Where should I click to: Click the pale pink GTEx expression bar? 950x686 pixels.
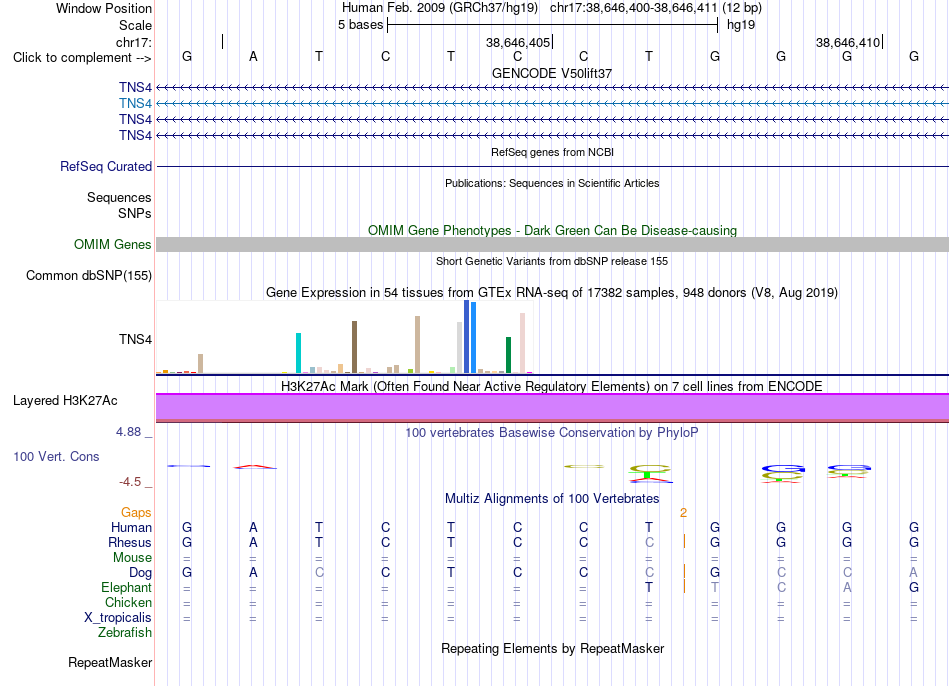[x=522, y=342]
